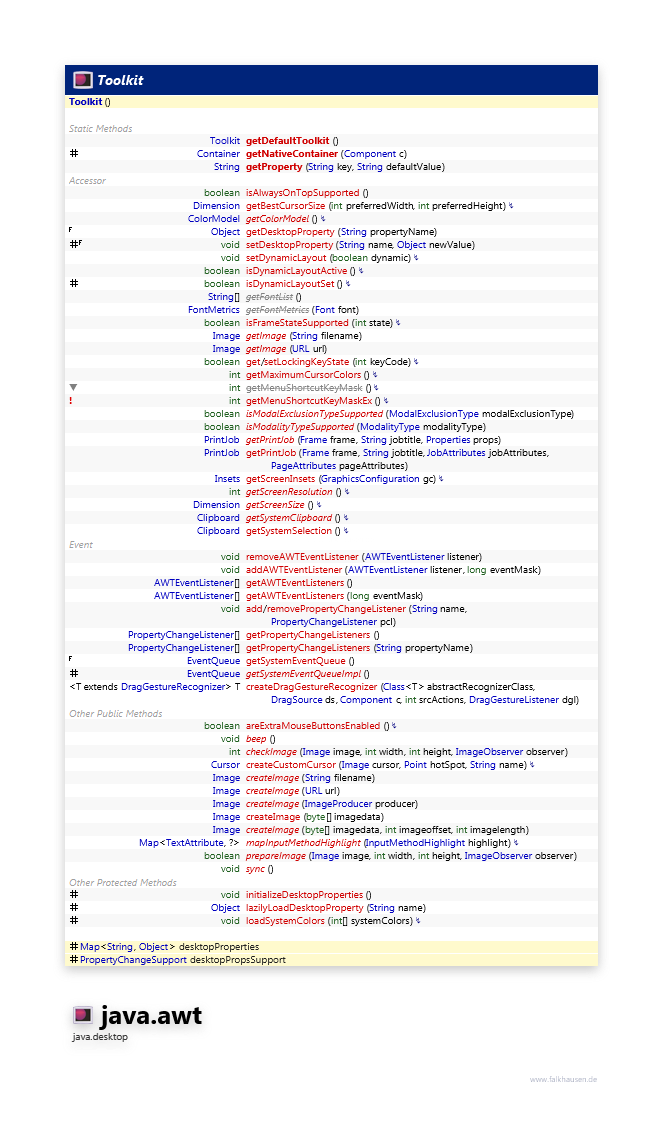Screen dimensions: 654x1125
Task: Click the DragGestureListener parameter type
Action: click(x=514, y=700)
